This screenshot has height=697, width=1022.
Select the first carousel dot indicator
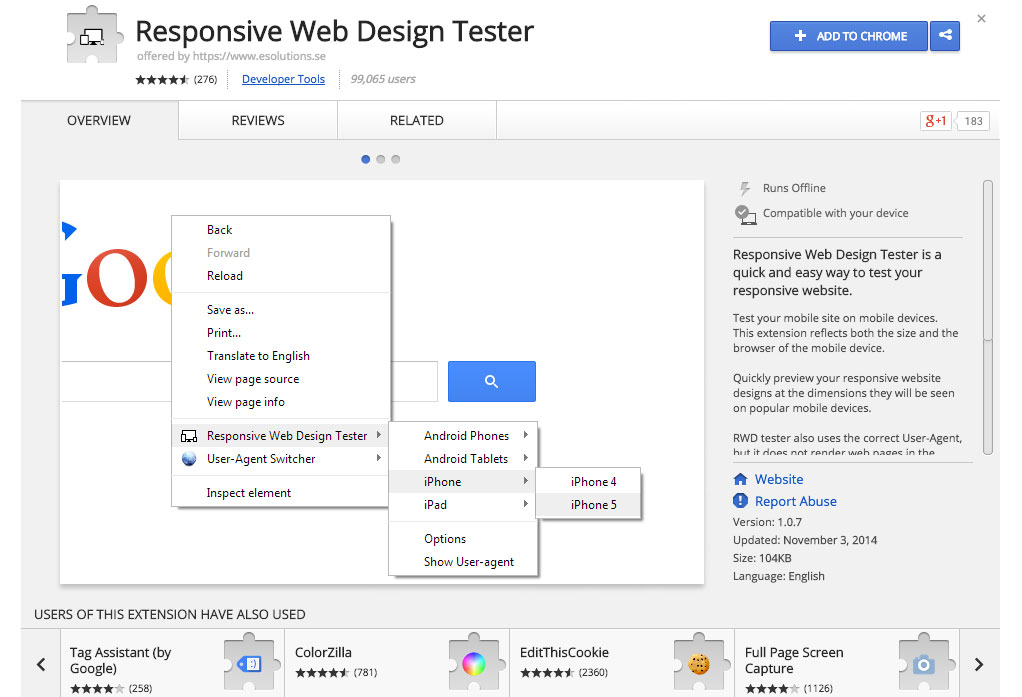(366, 159)
